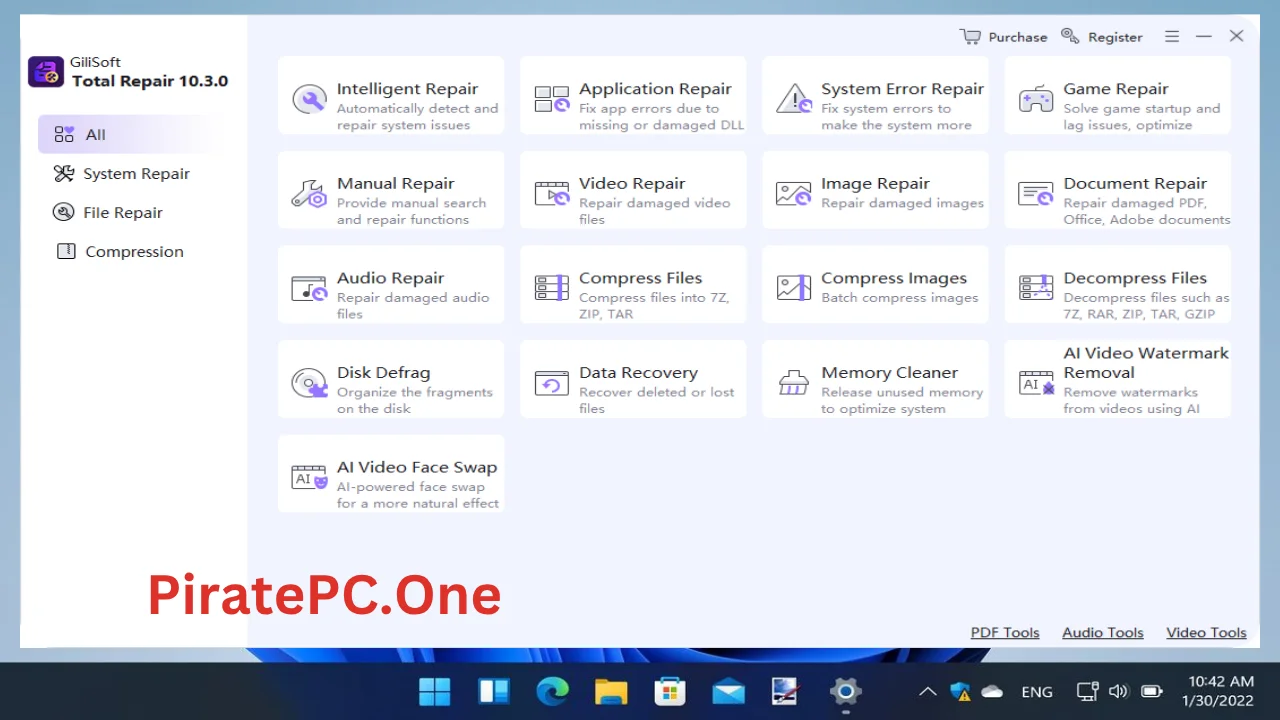
Task: Open the Data Recovery icon
Action: (x=551, y=383)
